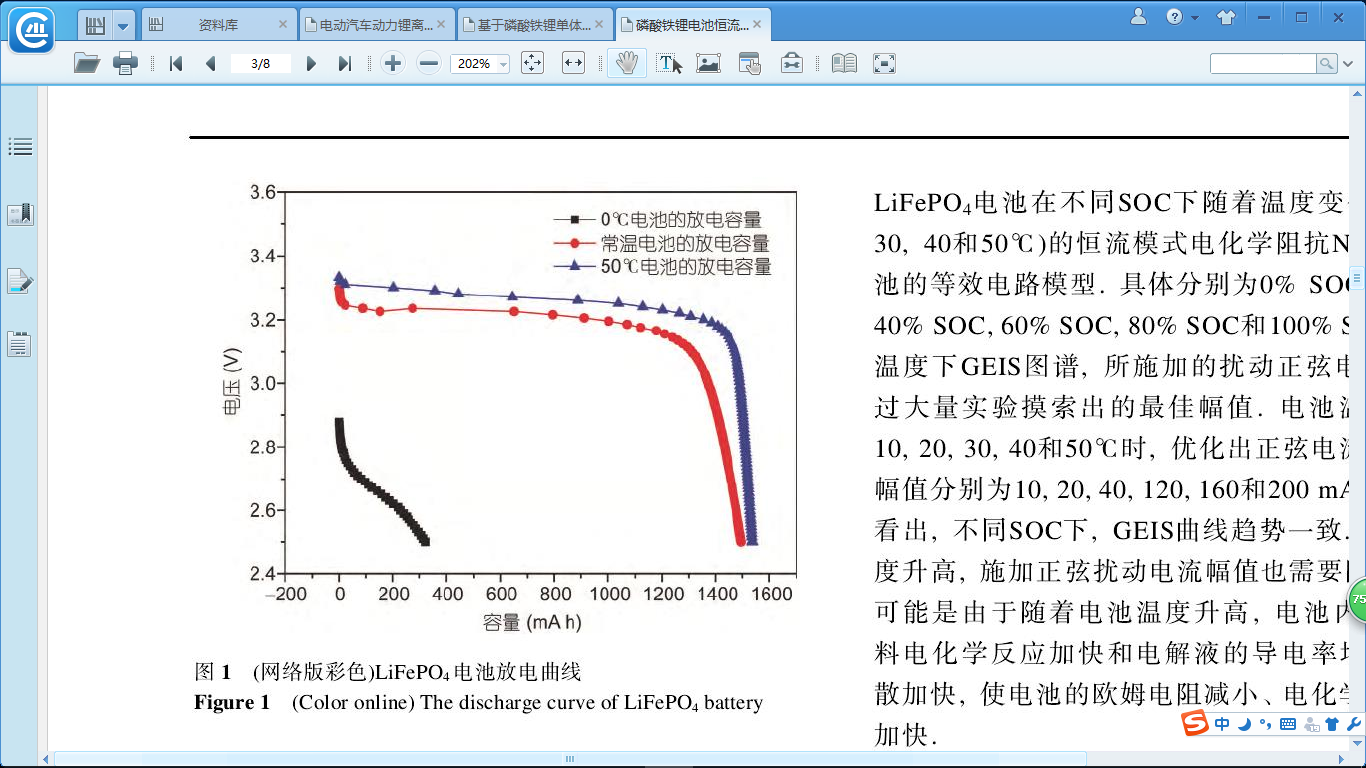This screenshot has width=1366, height=768.
Task: Close the 基于磷酸铁锂单体 tab
Action: pos(599,25)
